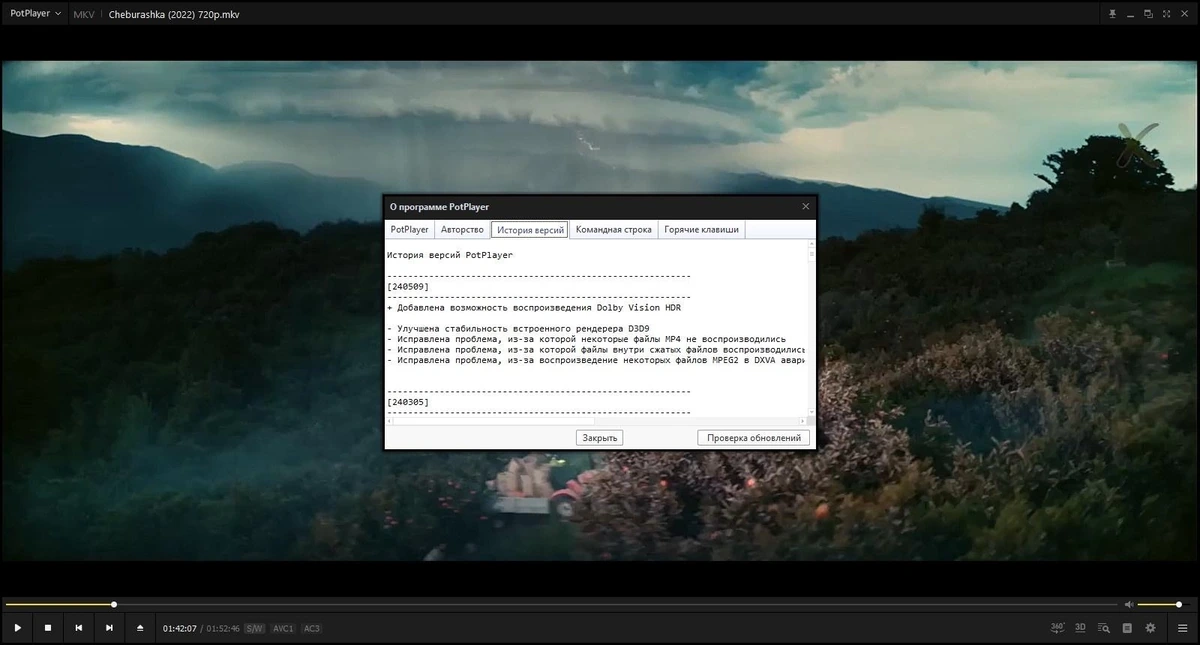Click the AC3 audio codec badge

coord(312,628)
